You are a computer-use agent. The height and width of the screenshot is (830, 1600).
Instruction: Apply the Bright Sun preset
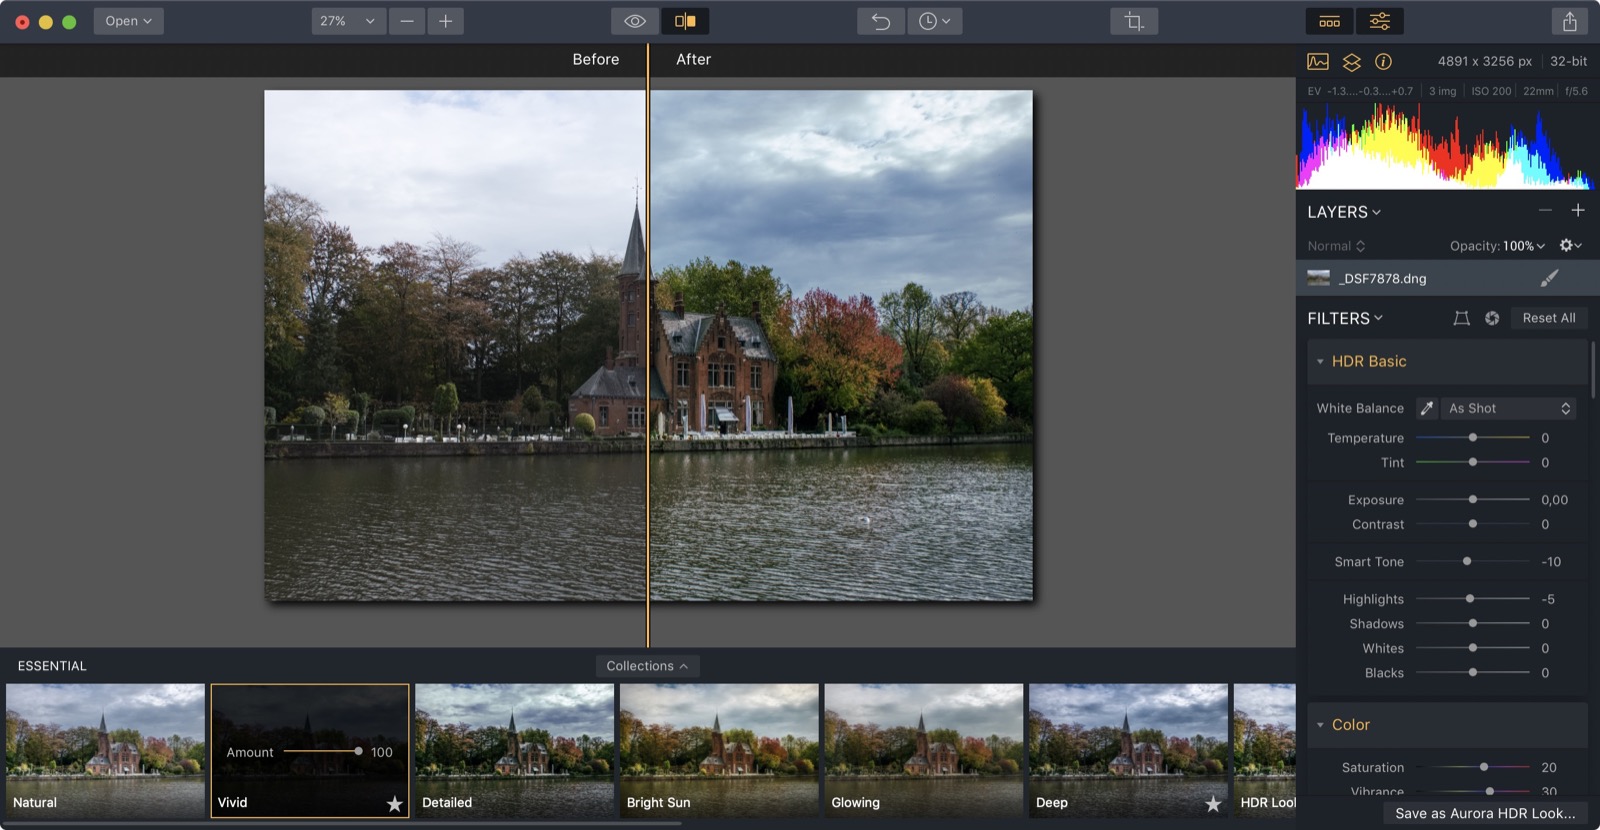coord(719,751)
